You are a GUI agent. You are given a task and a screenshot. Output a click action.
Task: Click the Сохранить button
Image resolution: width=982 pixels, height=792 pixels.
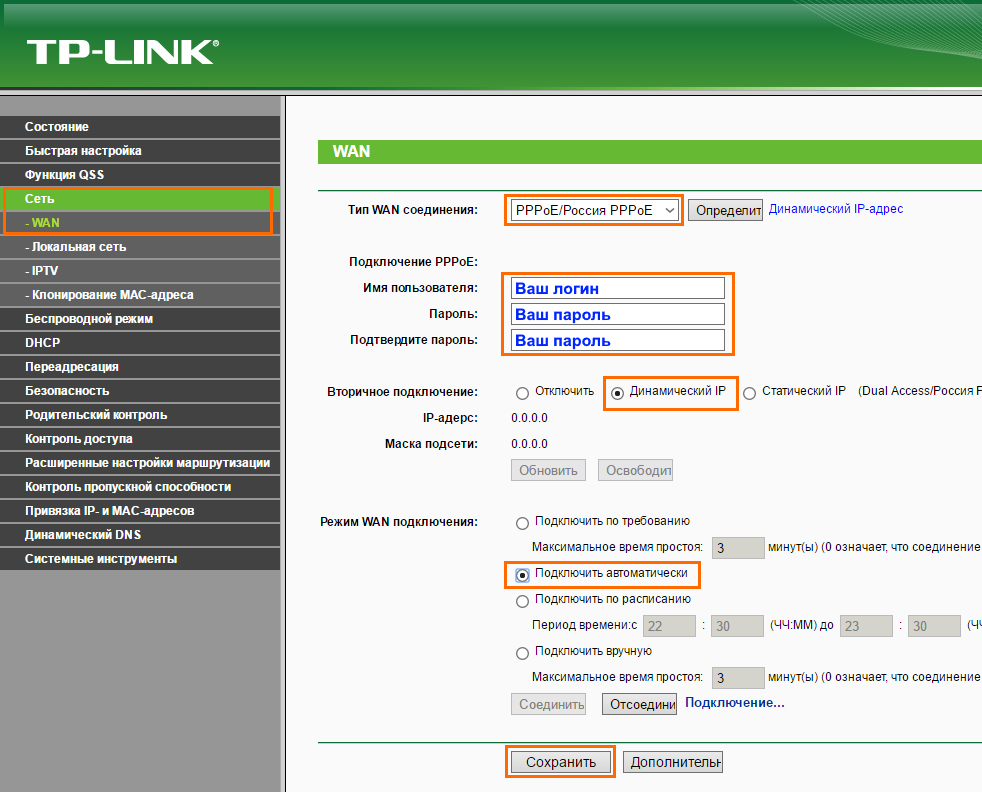pyautogui.click(x=561, y=762)
